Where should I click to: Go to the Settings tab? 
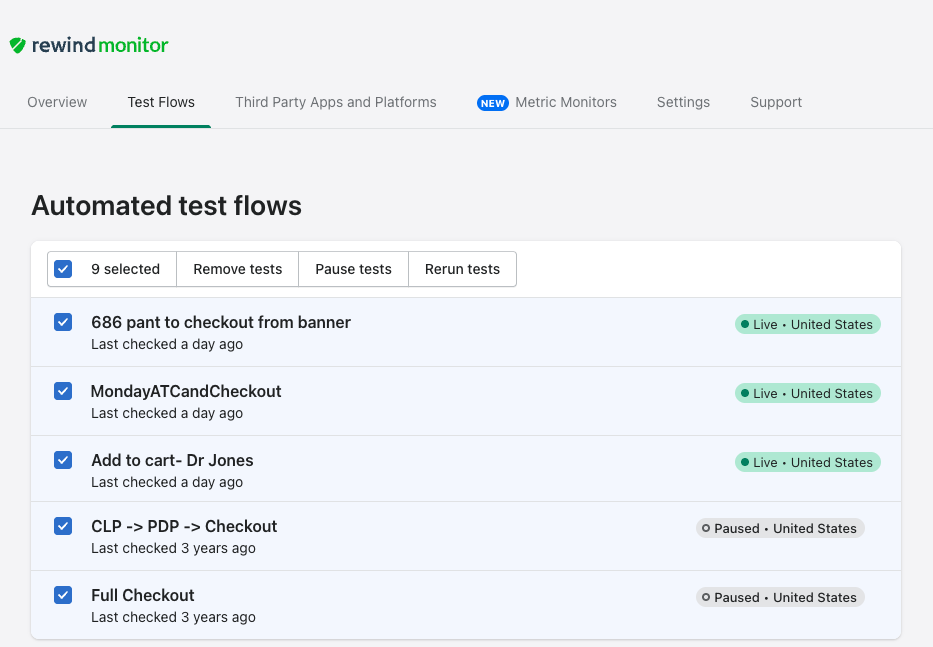pyautogui.click(x=683, y=102)
